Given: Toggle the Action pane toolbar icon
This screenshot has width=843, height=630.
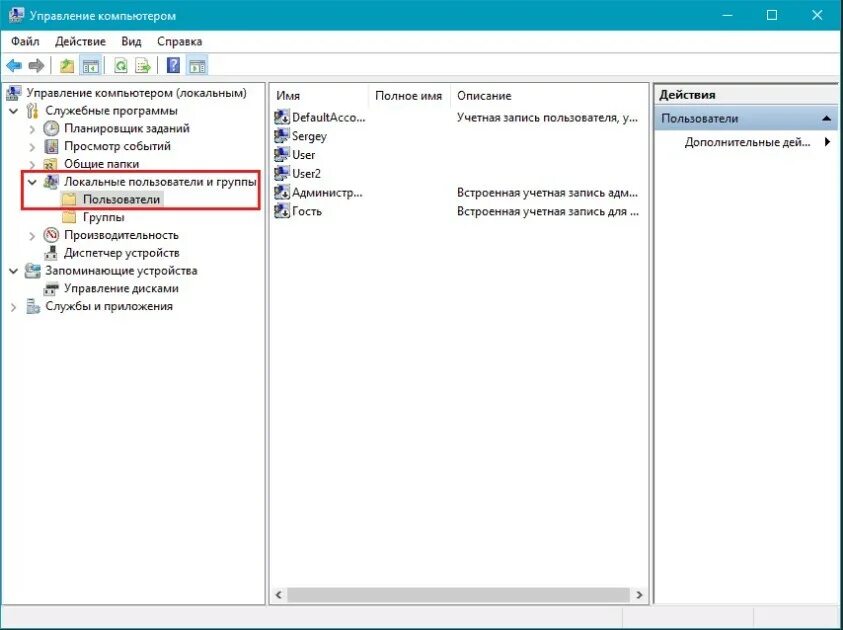Looking at the screenshot, I should tap(197, 66).
